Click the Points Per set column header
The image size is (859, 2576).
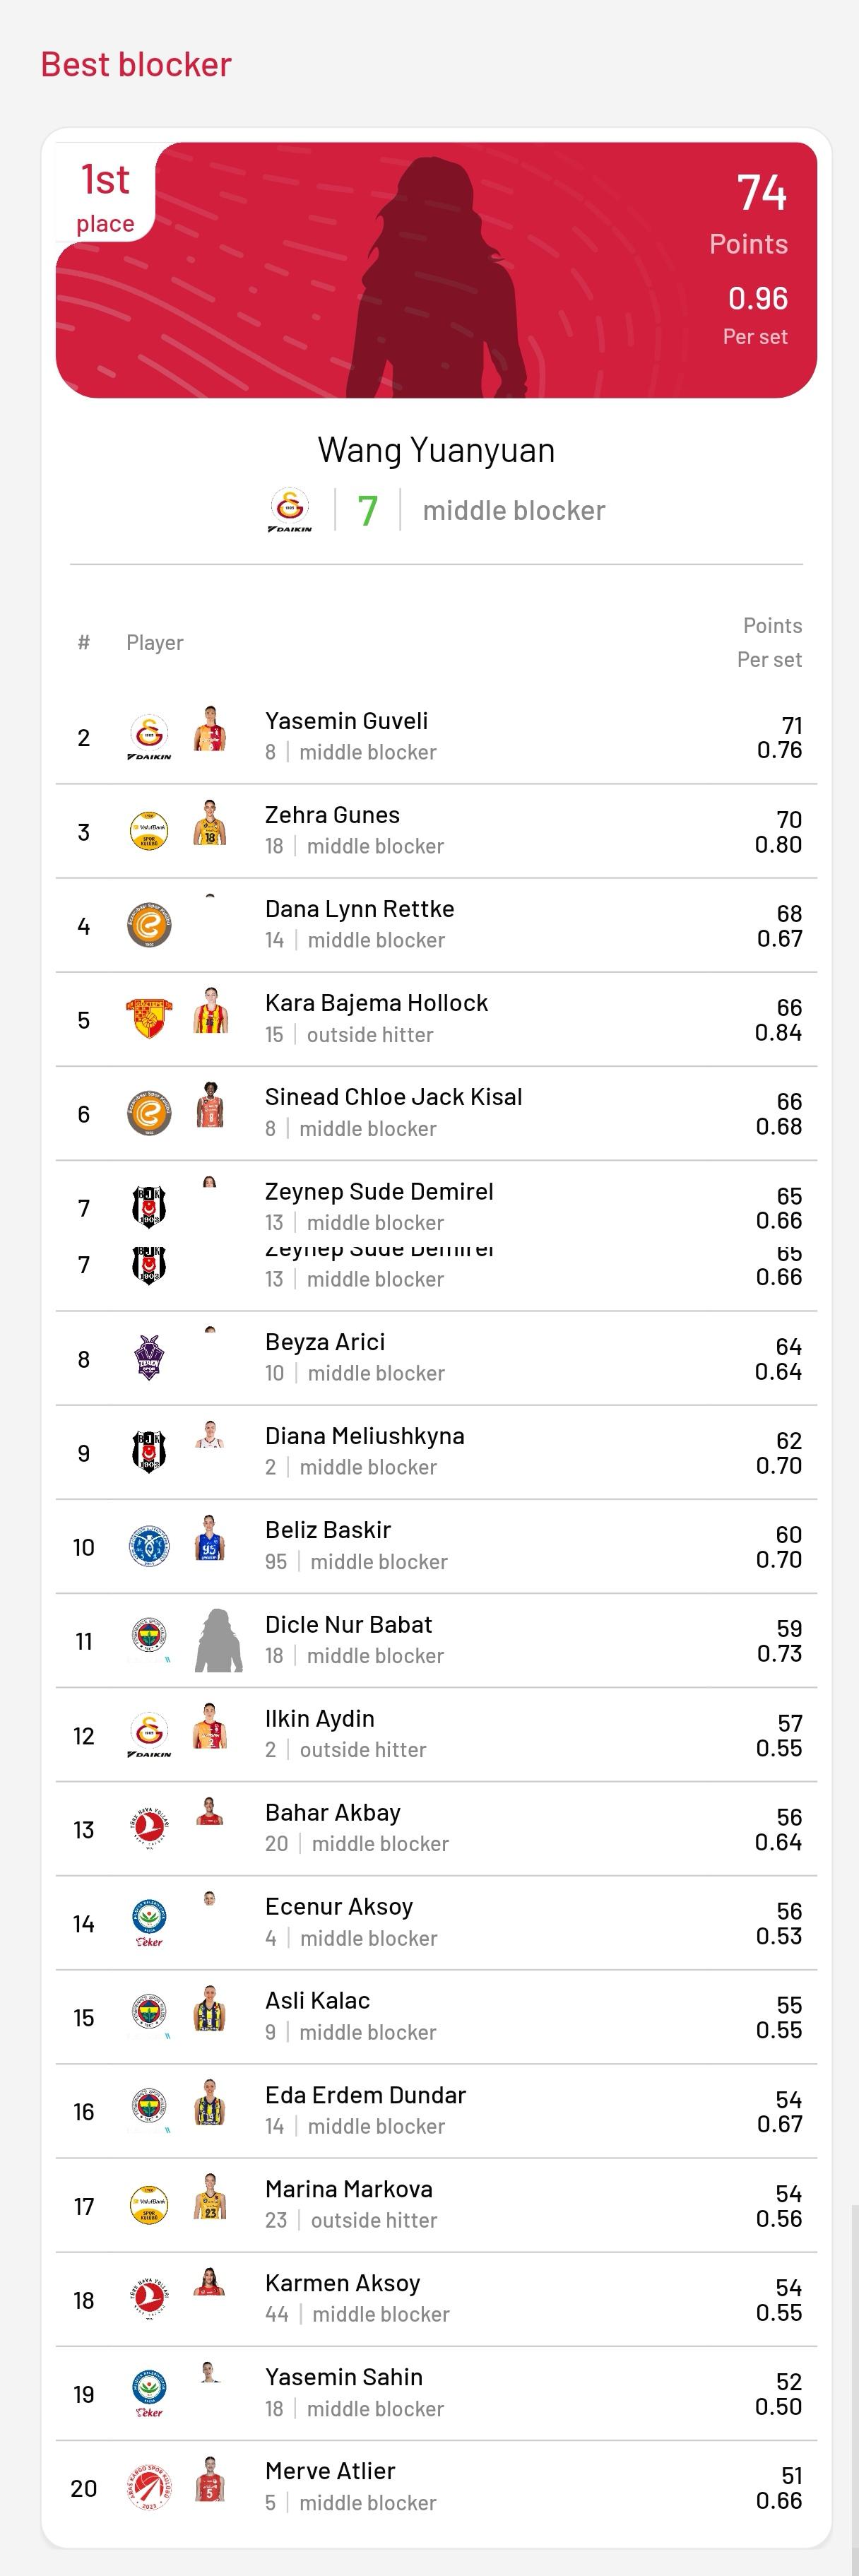point(770,642)
